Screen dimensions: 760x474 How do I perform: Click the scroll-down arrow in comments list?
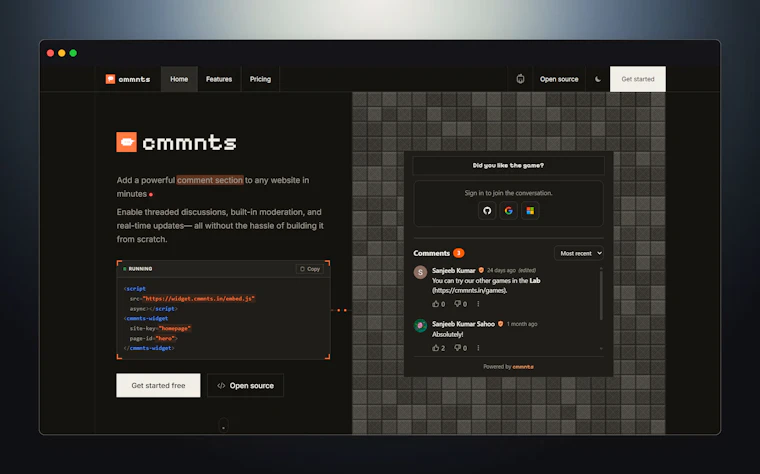[x=601, y=348]
